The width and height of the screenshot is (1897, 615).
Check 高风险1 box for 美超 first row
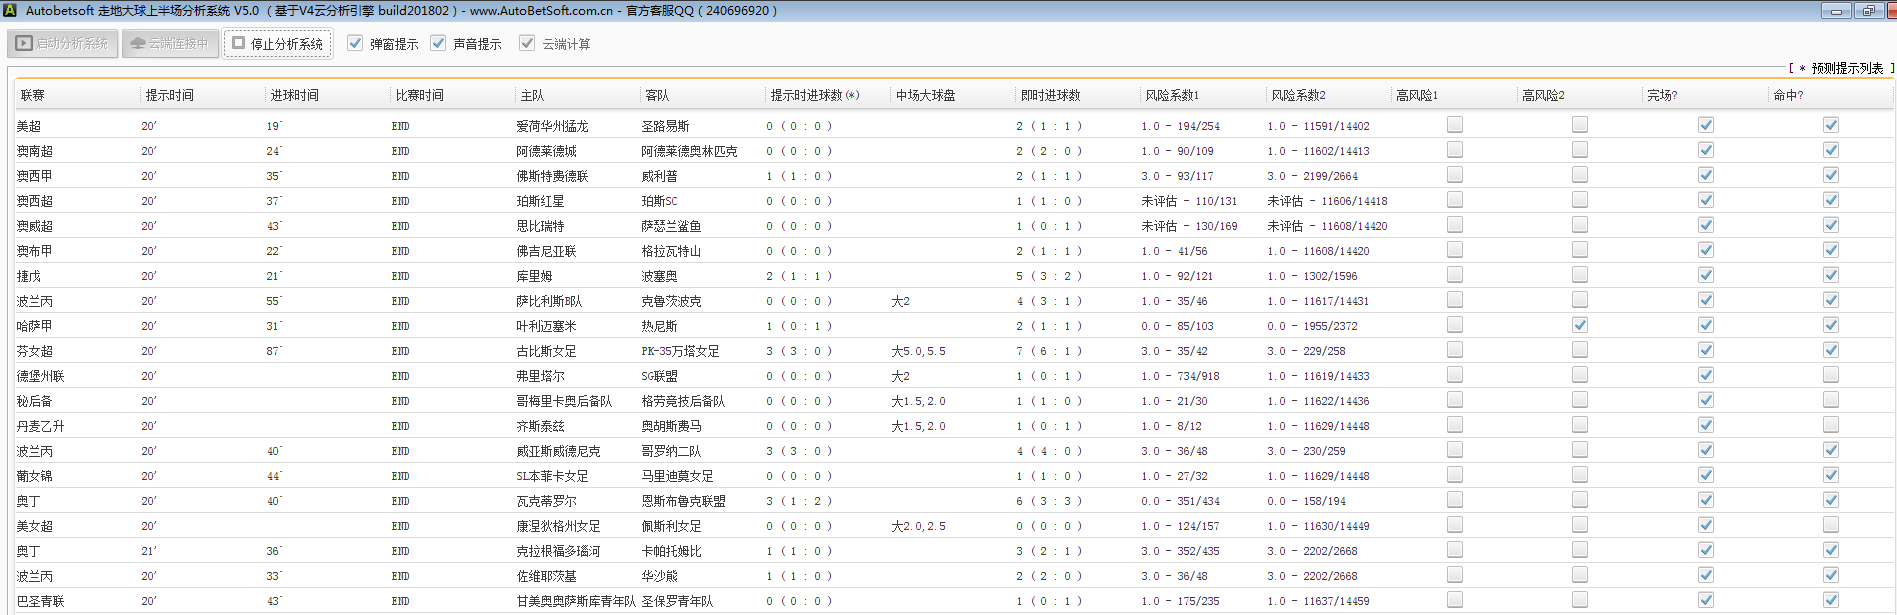click(x=1455, y=125)
